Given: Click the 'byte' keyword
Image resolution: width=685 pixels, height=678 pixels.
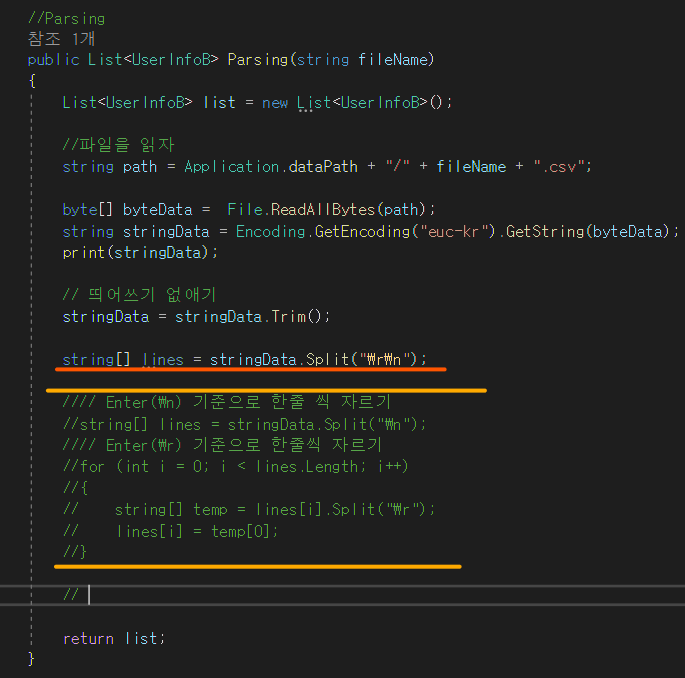Looking at the screenshot, I should [80, 209].
